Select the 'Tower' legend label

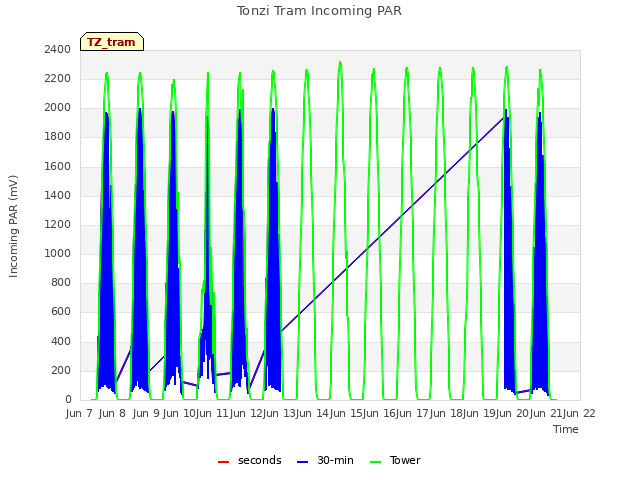point(405,460)
